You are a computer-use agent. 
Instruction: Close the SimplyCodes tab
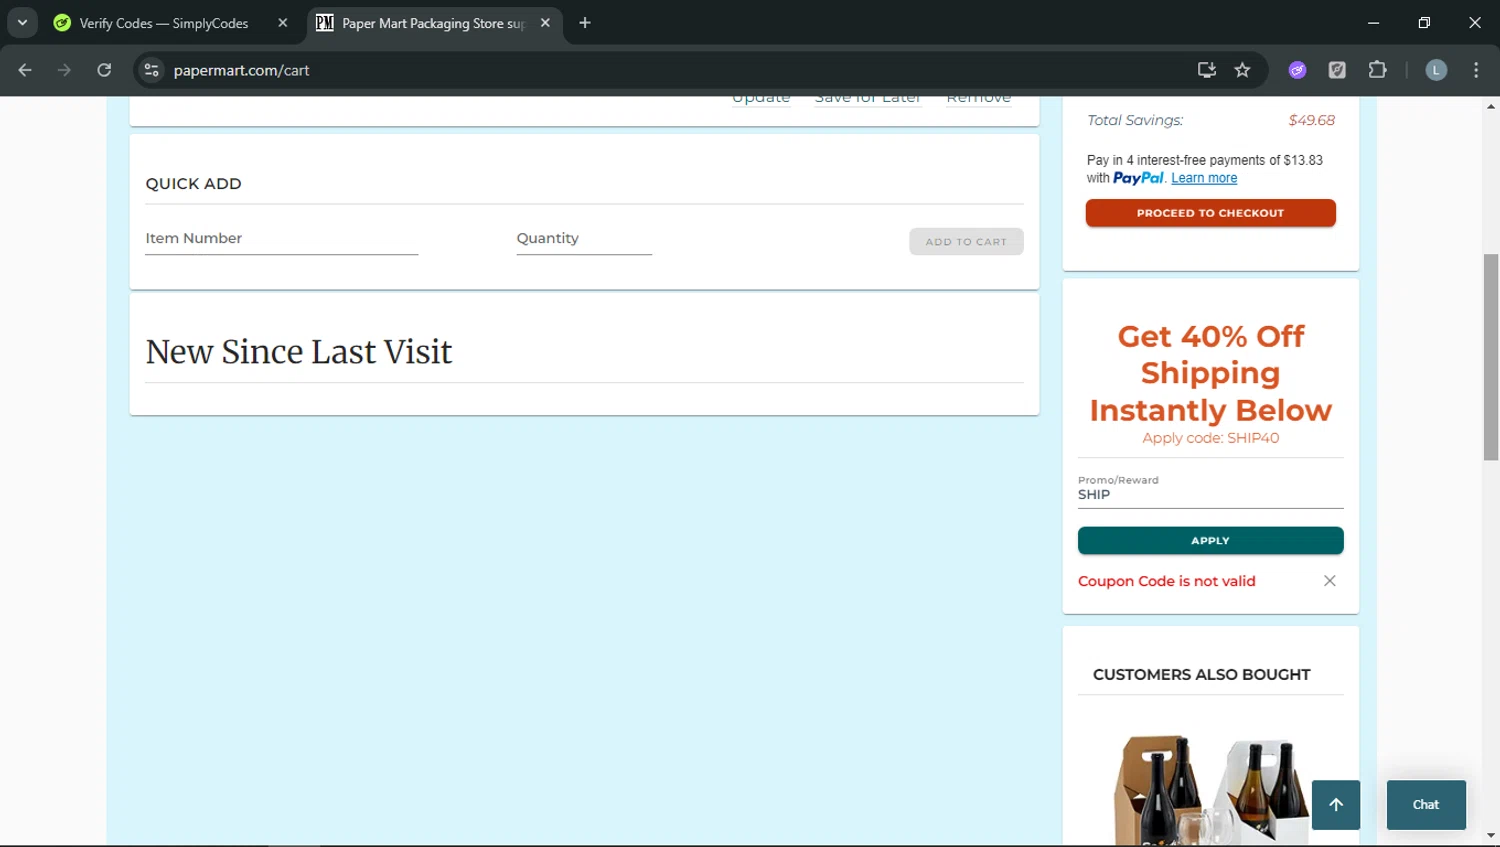click(283, 23)
